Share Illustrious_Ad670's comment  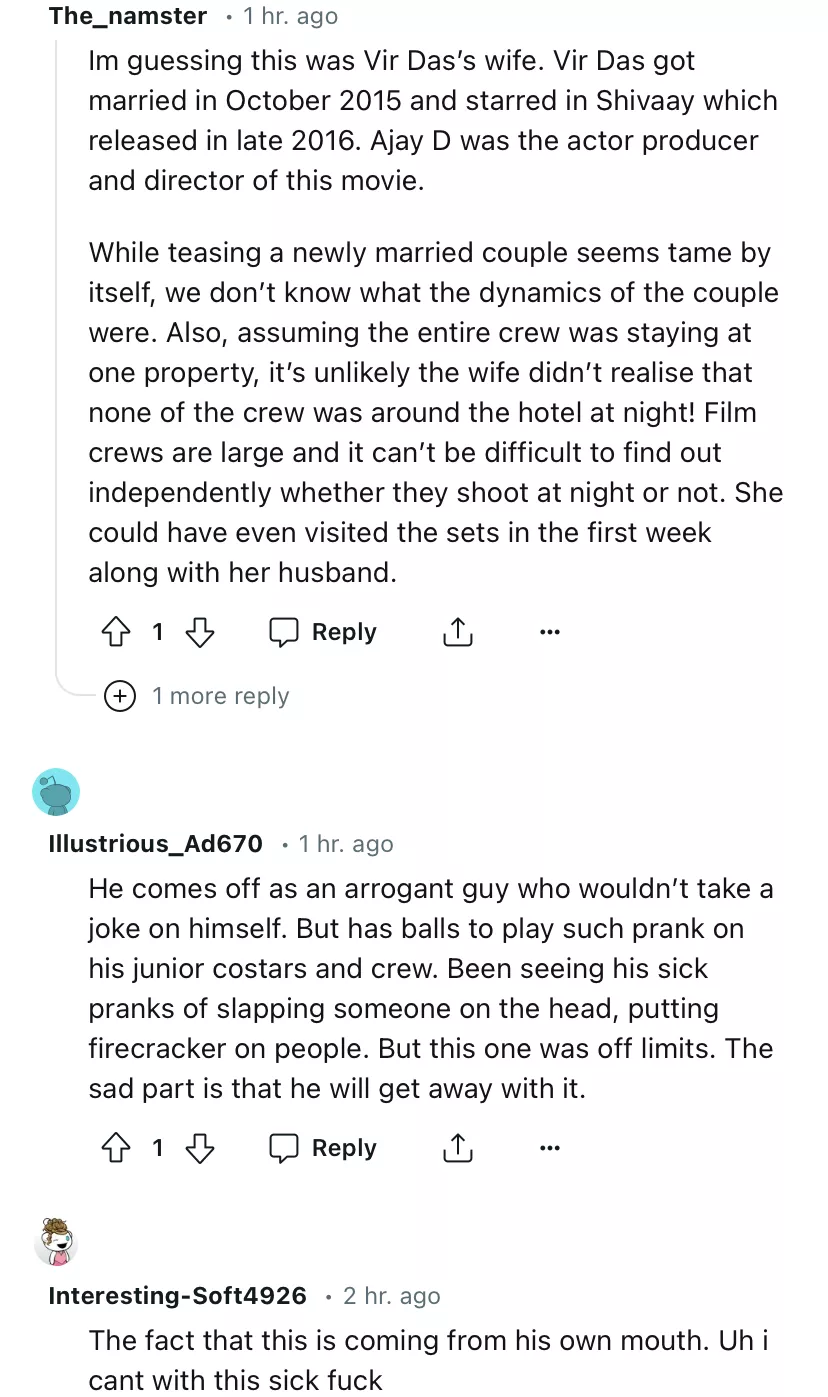457,1148
